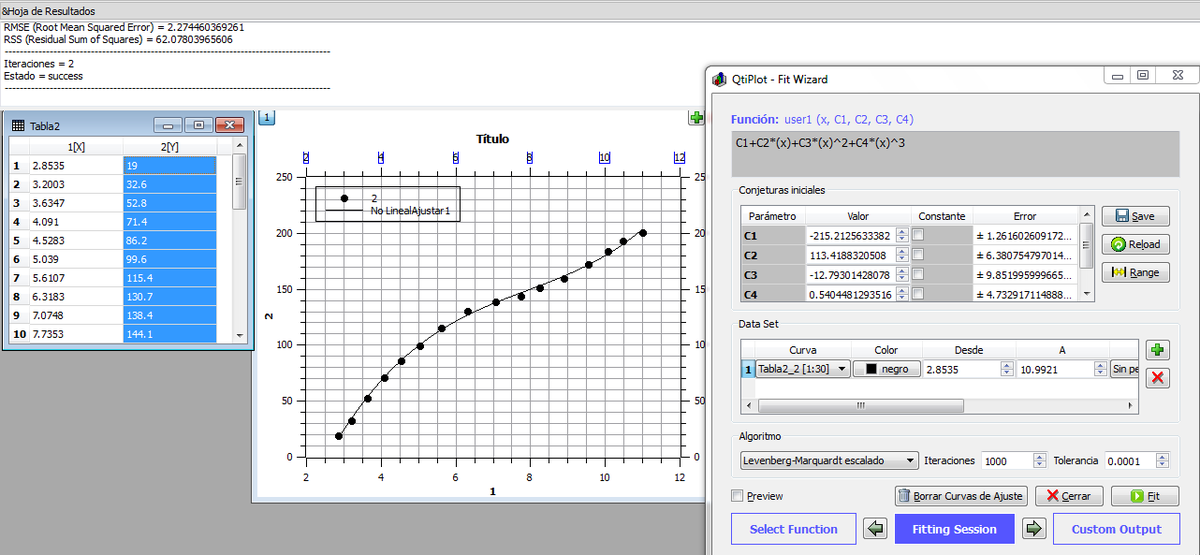Add a data set with green plus
Image resolution: width=1200 pixels, height=555 pixels.
(1157, 350)
